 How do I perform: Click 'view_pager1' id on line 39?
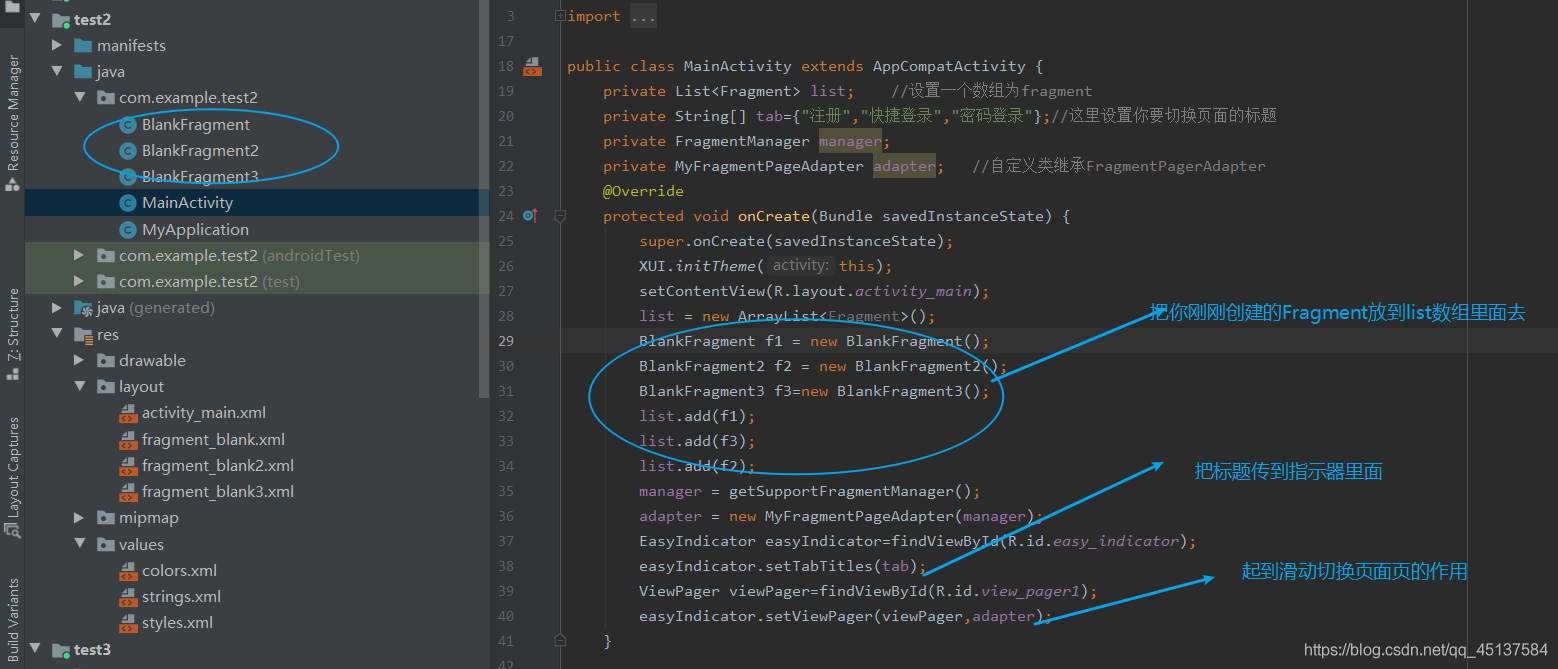[x=1030, y=591]
